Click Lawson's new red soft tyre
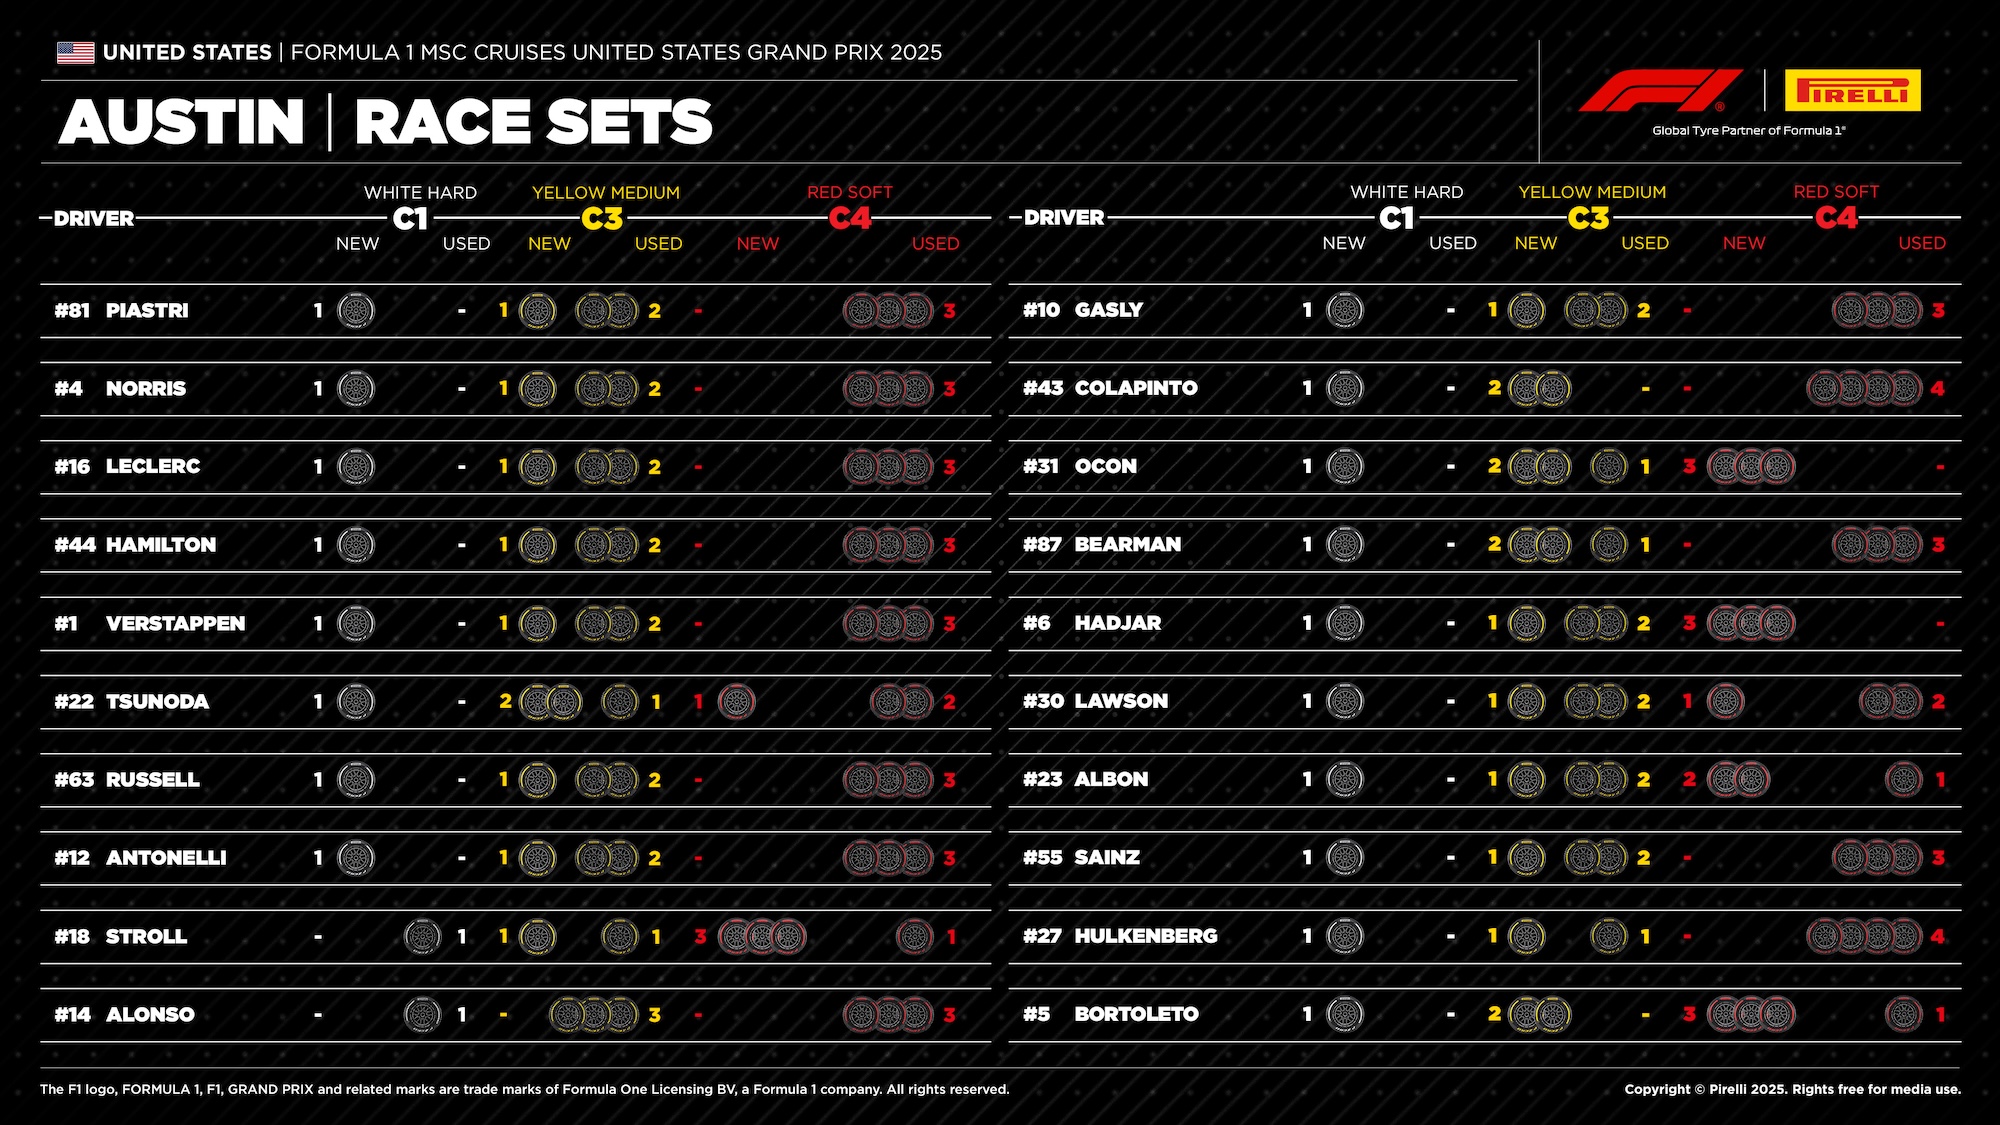2000x1125 pixels. click(x=1725, y=702)
